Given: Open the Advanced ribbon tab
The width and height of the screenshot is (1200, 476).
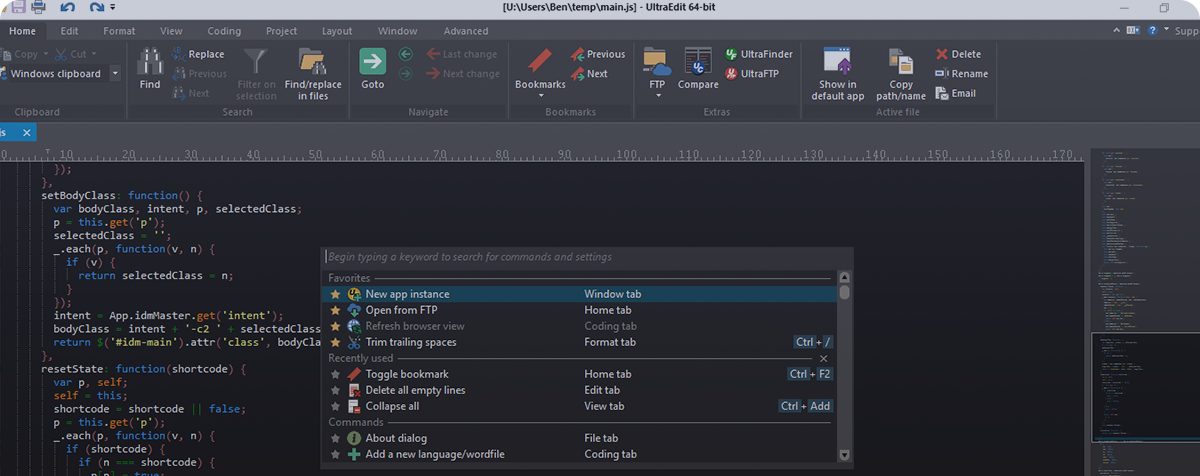Looking at the screenshot, I should point(465,31).
